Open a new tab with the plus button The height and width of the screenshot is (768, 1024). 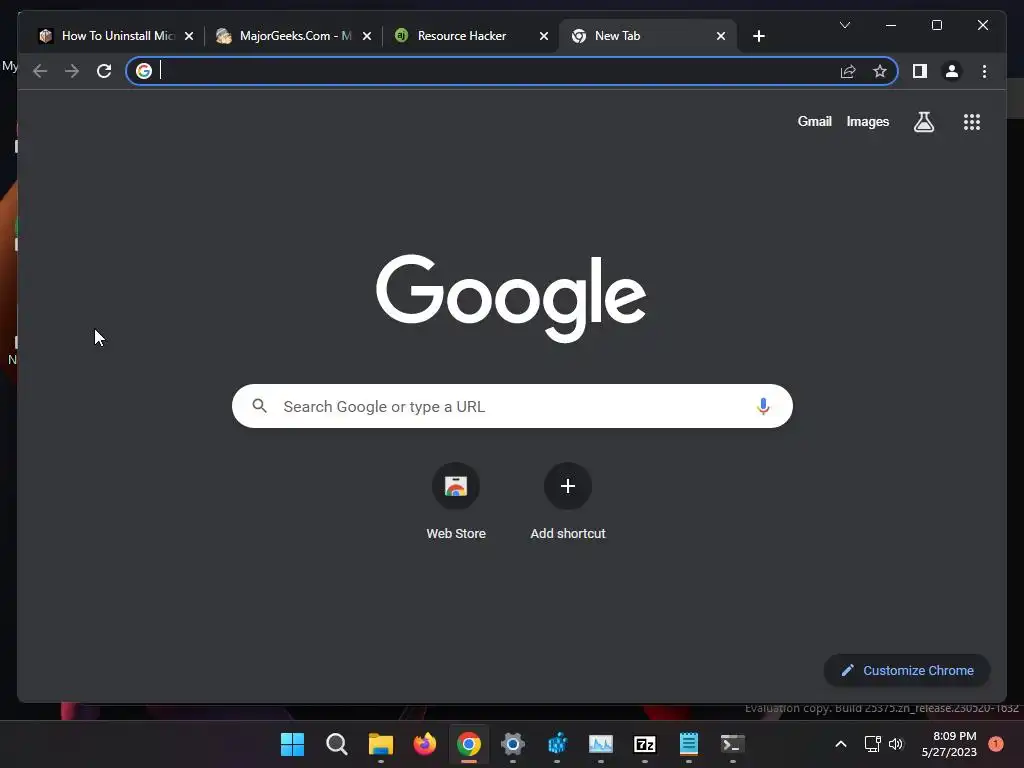758,36
